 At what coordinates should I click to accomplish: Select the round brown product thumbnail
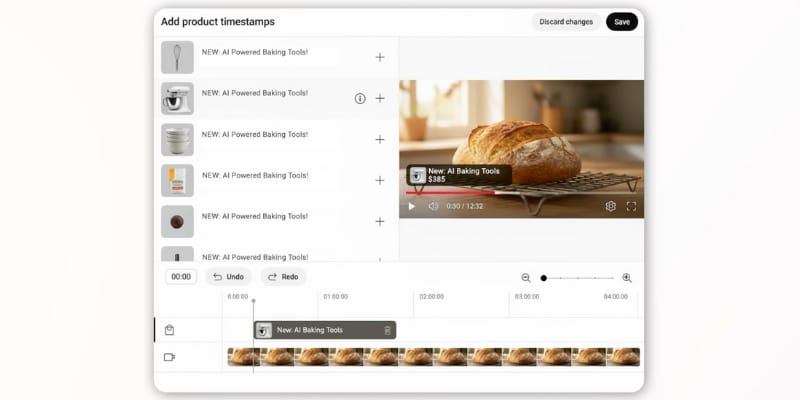pyautogui.click(x=178, y=221)
